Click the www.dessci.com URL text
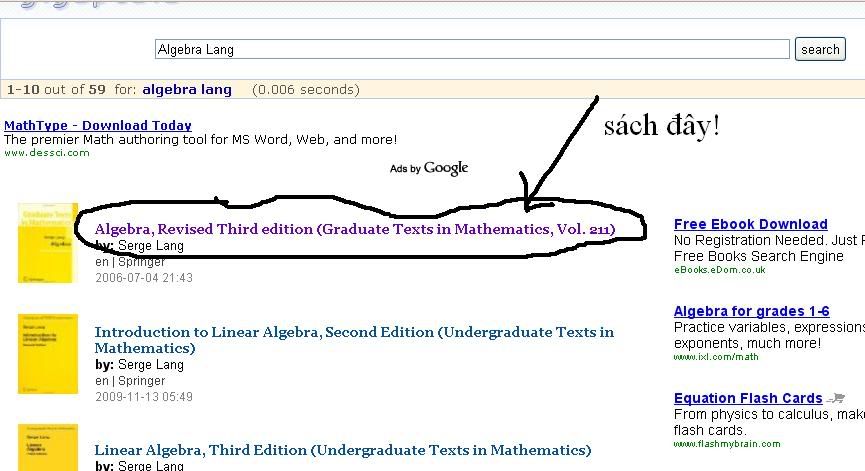Image resolution: width=865 pixels, height=471 pixels. (x=46, y=153)
